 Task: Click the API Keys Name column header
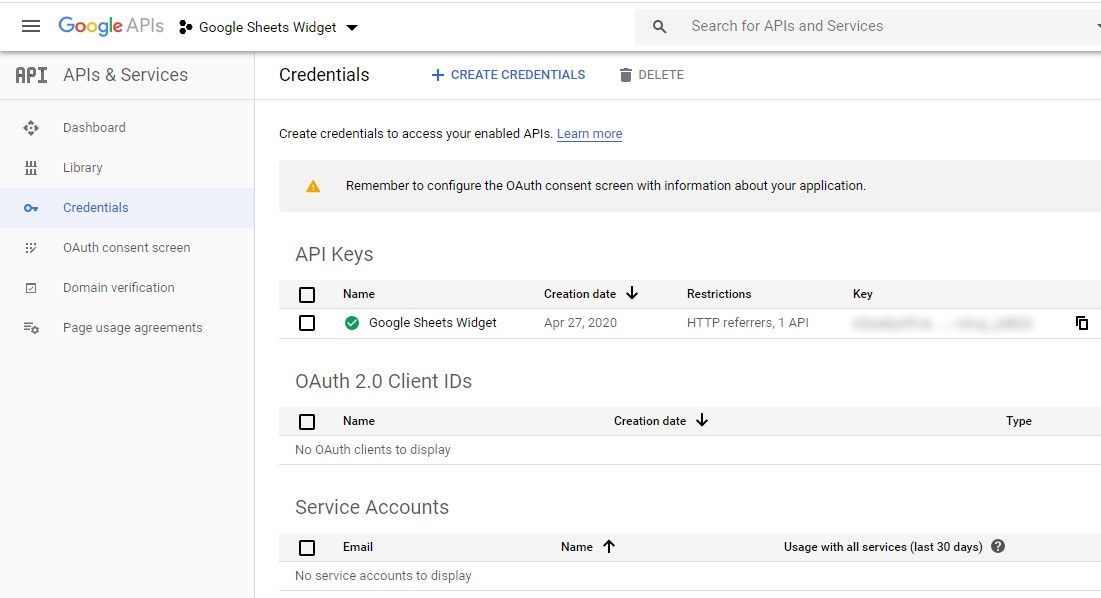click(x=359, y=294)
